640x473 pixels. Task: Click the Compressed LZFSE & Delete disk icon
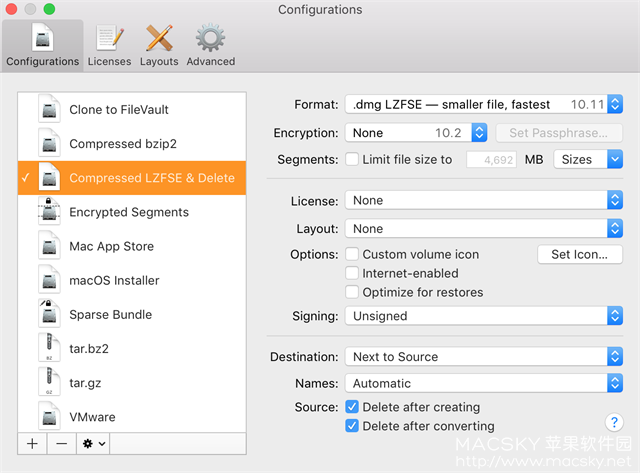pyautogui.click(x=49, y=178)
